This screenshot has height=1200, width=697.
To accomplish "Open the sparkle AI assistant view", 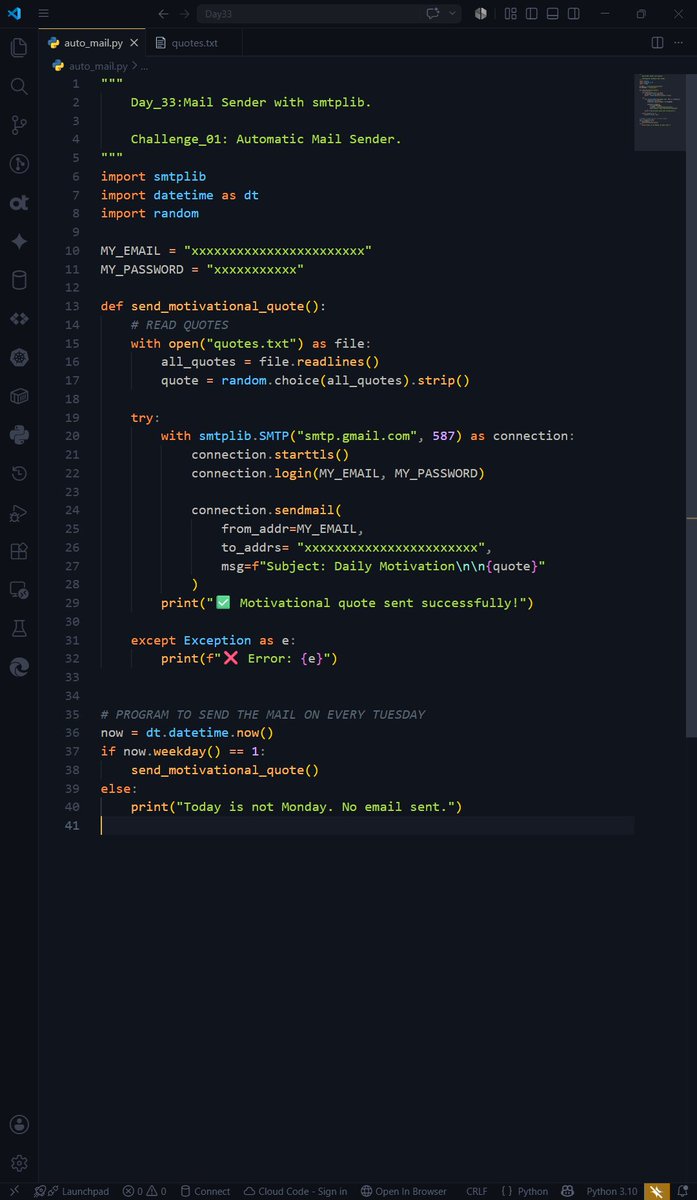I will pos(19,241).
